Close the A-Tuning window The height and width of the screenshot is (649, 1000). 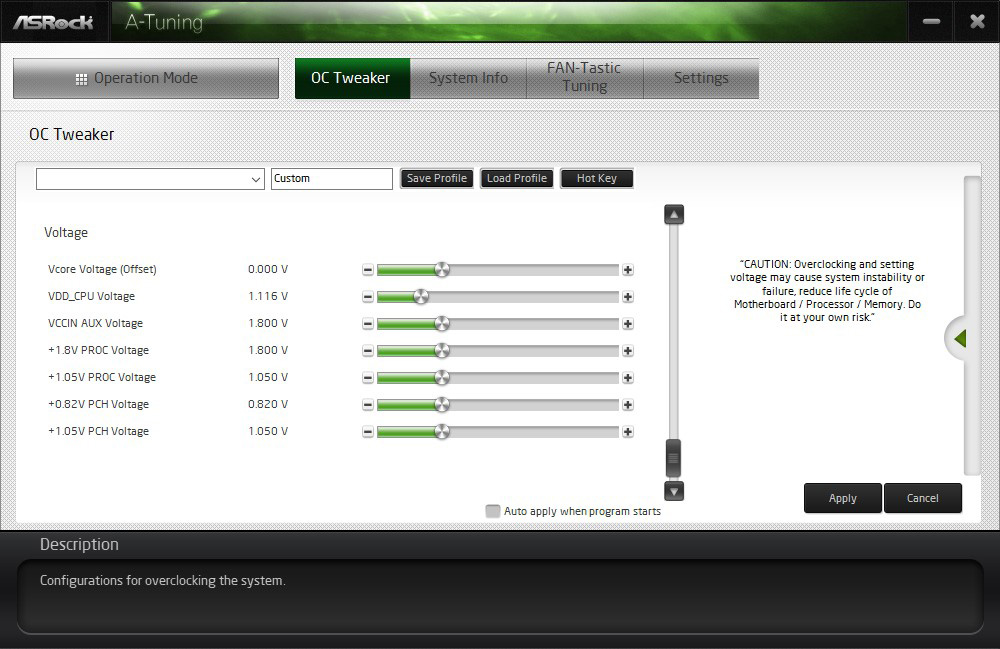click(977, 22)
